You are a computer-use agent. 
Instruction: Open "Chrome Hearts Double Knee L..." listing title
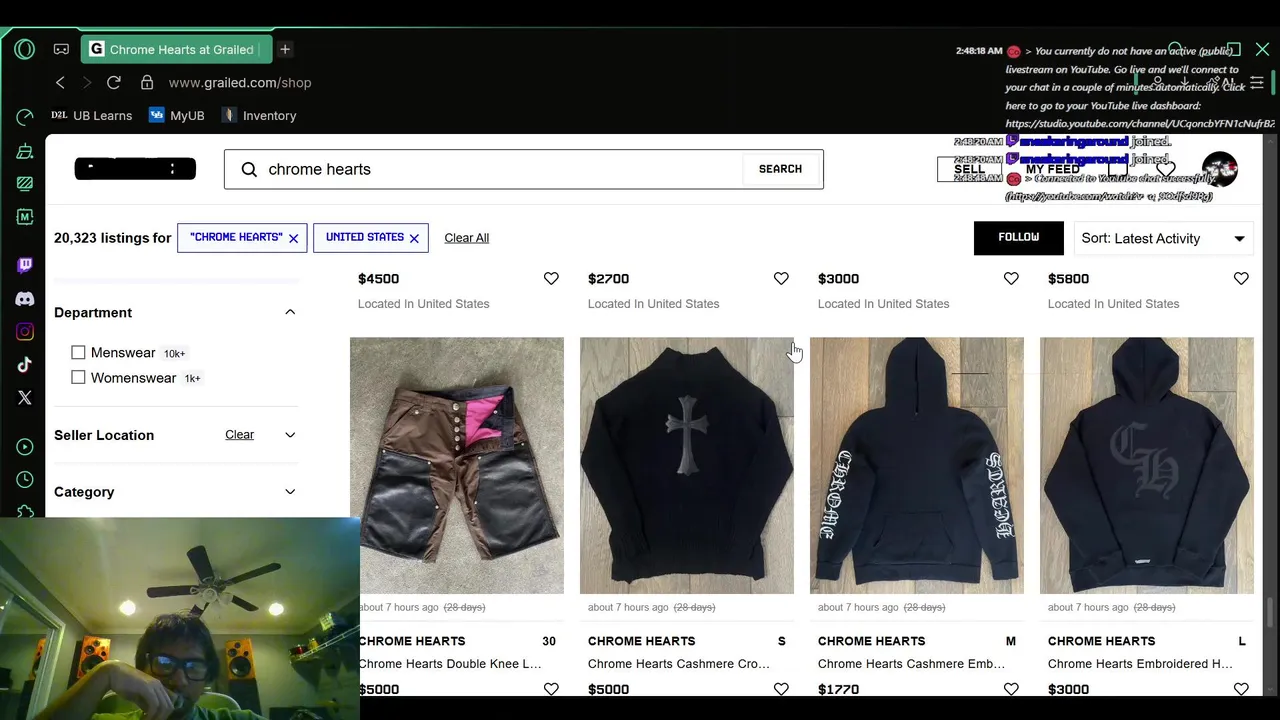[450, 664]
